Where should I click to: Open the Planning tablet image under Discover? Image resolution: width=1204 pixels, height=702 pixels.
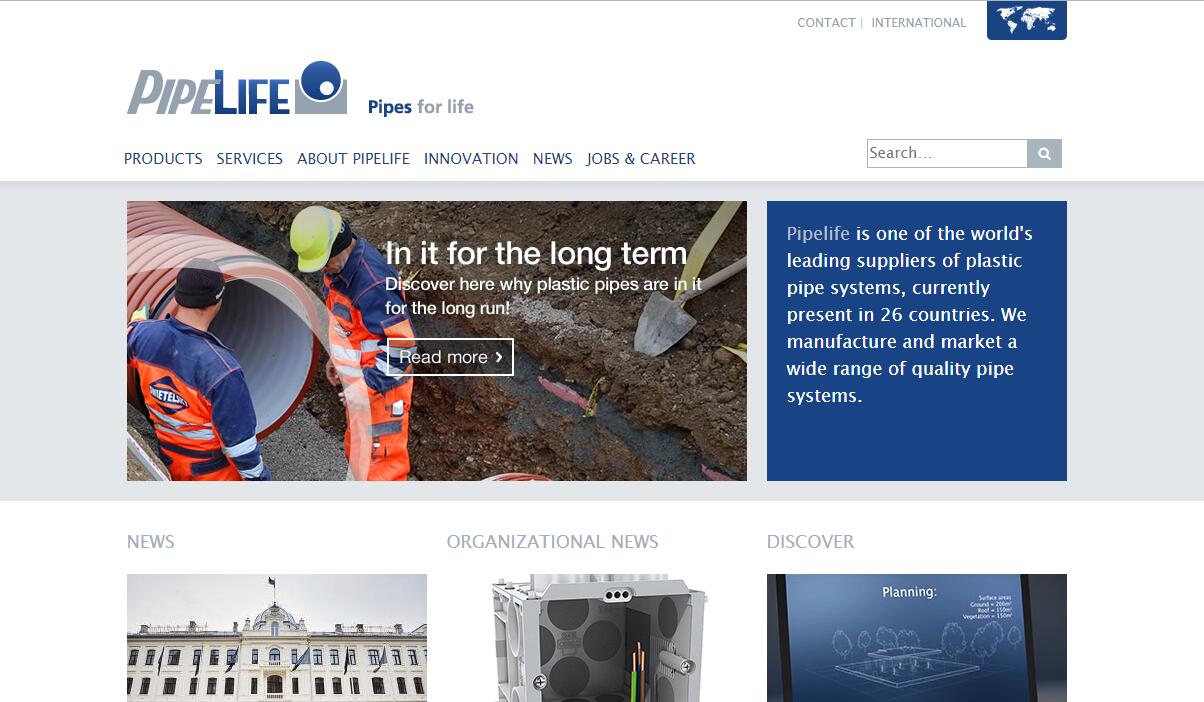(917, 638)
